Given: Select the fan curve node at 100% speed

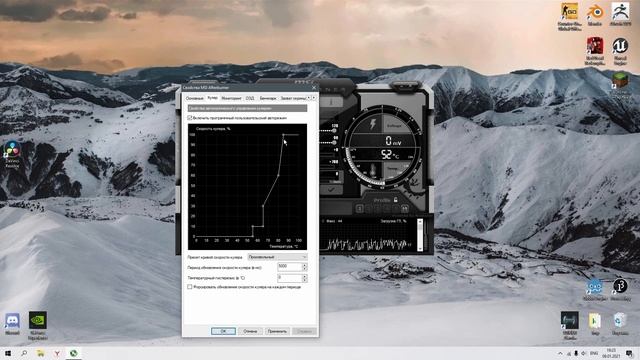Looking at the screenshot, I should [x=283, y=135].
